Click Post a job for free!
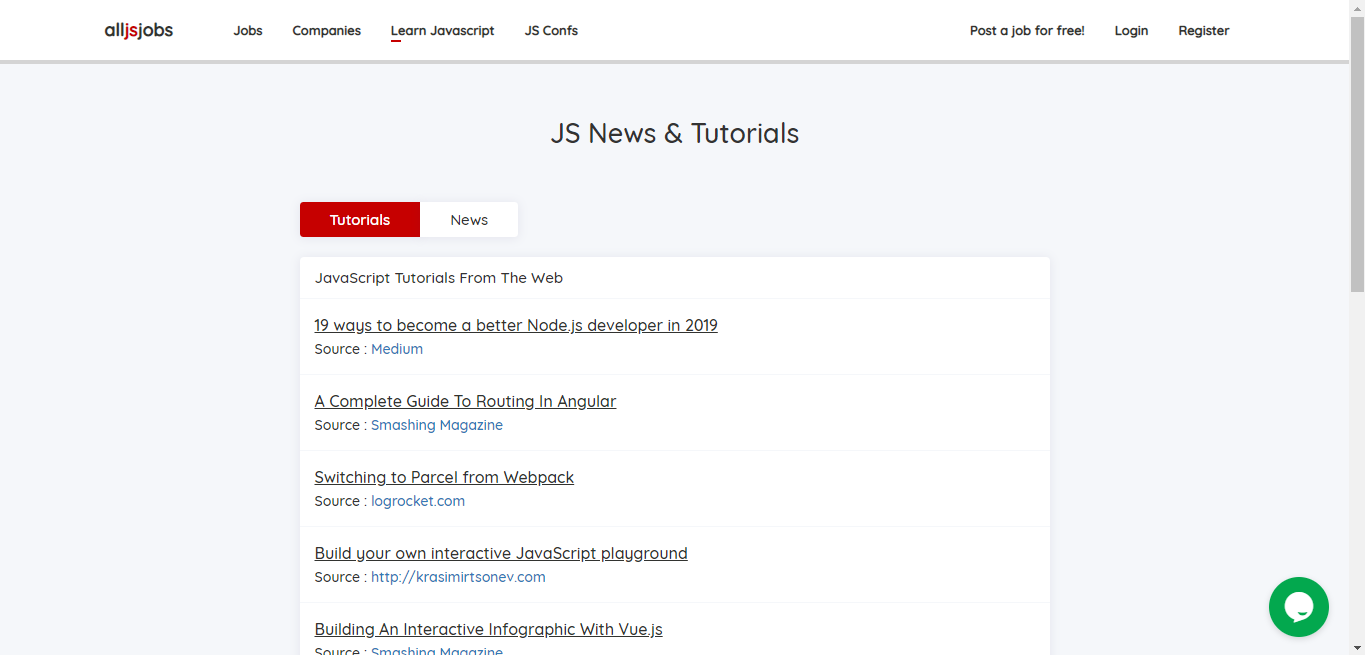Image resolution: width=1365 pixels, height=655 pixels. click(1027, 31)
